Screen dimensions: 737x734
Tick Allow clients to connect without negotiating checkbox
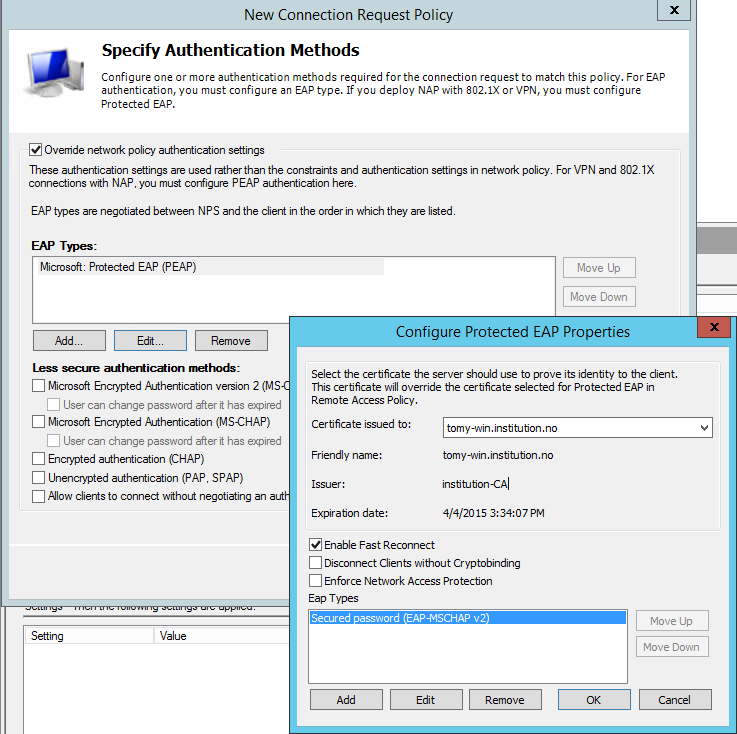pos(39,496)
